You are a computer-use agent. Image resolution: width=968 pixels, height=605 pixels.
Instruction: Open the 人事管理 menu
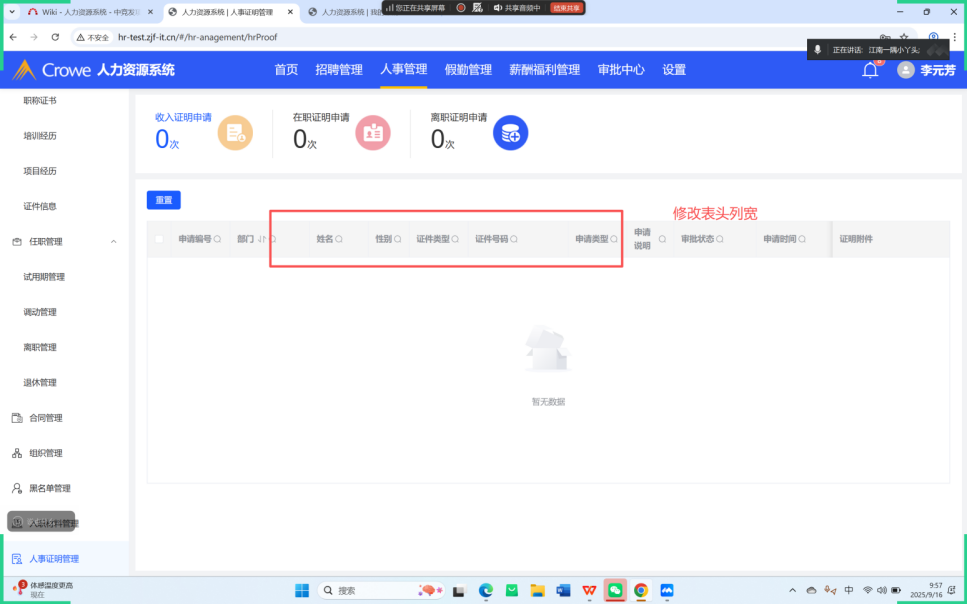[x=404, y=70]
